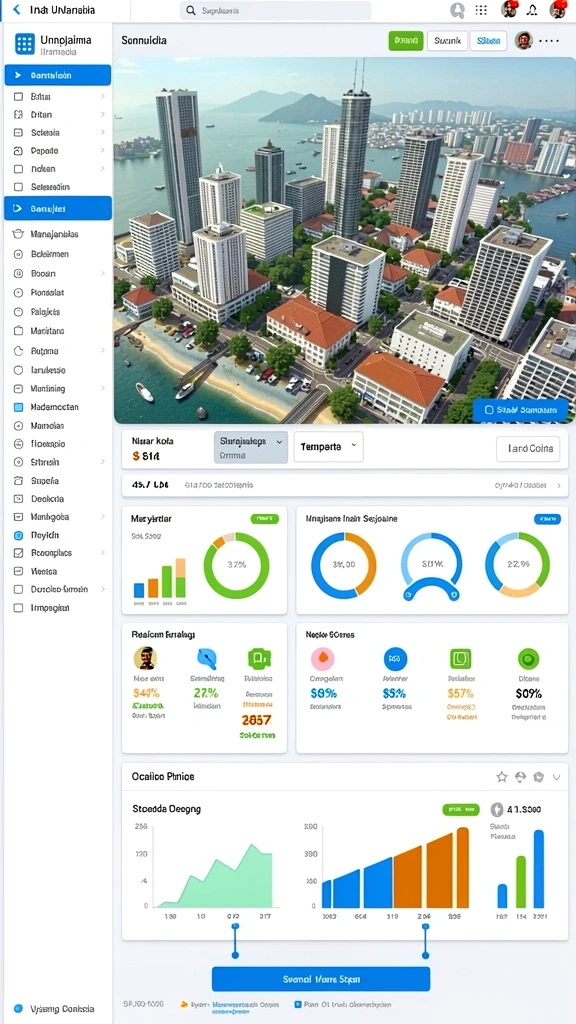This screenshot has width=576, height=1024.
Task: Click the Manajanaks sidebar icon
Action: 18,234
